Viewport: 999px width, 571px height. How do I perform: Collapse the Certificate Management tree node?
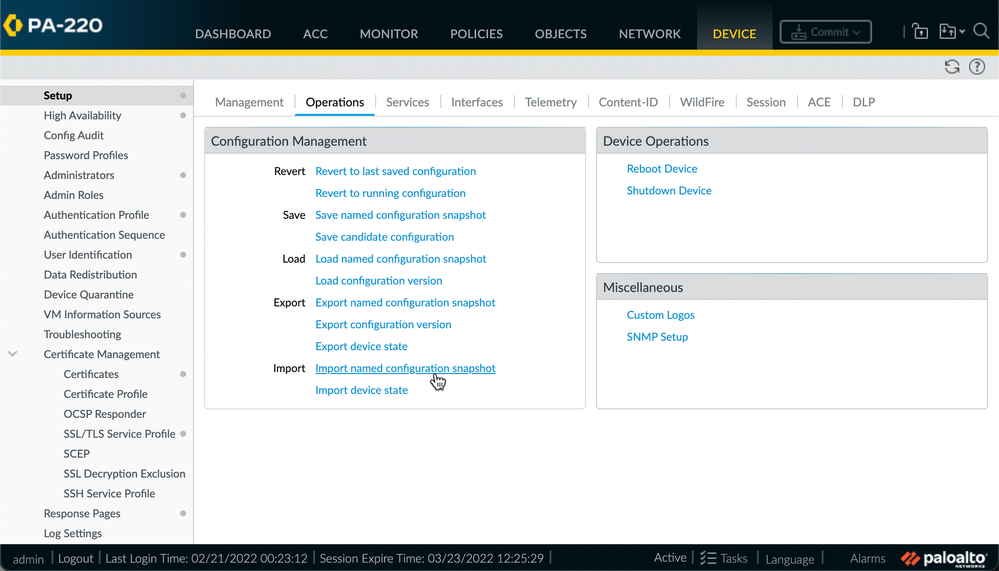13,354
